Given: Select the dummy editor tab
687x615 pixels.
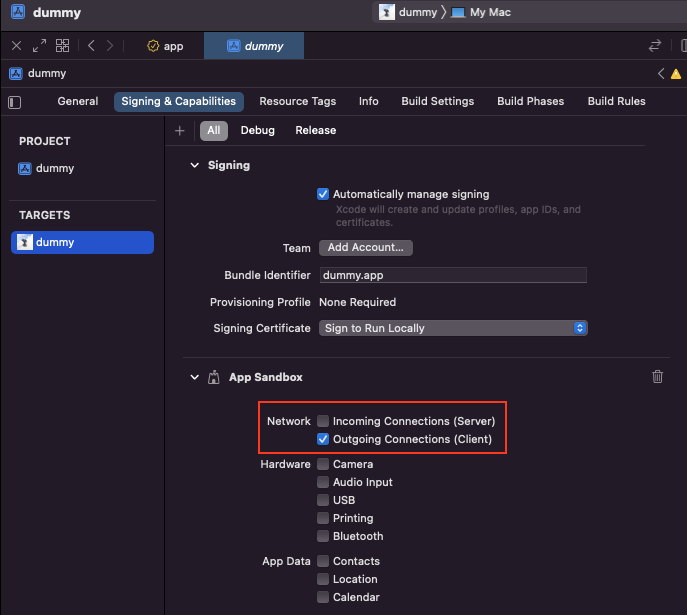Looking at the screenshot, I should tap(254, 46).
